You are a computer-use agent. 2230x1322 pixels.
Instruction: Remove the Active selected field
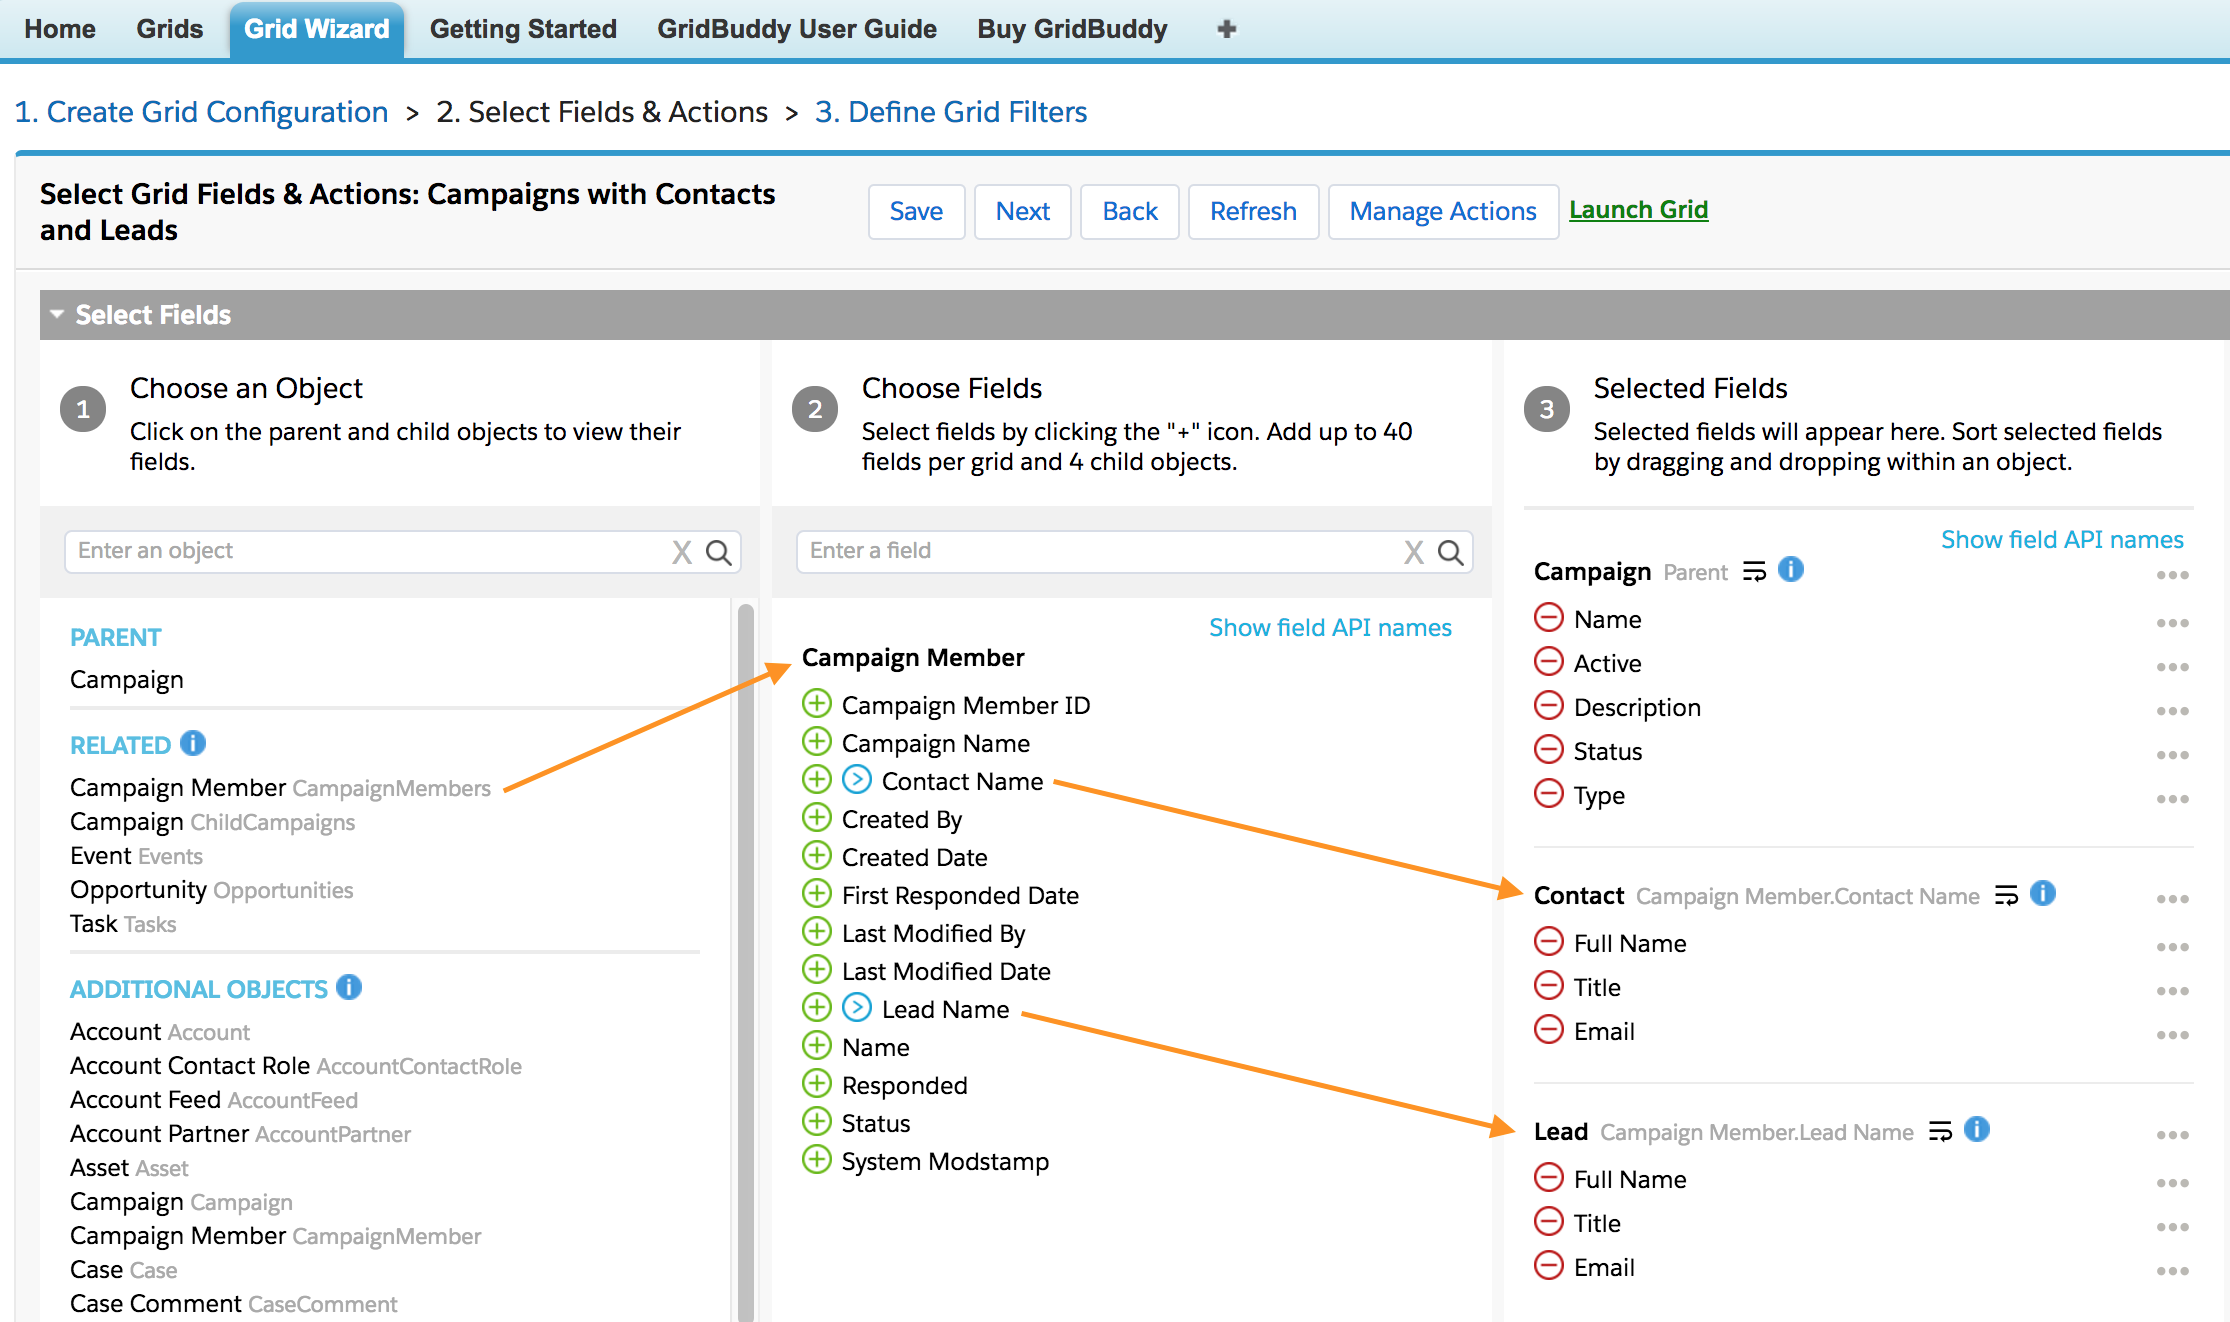point(1548,662)
